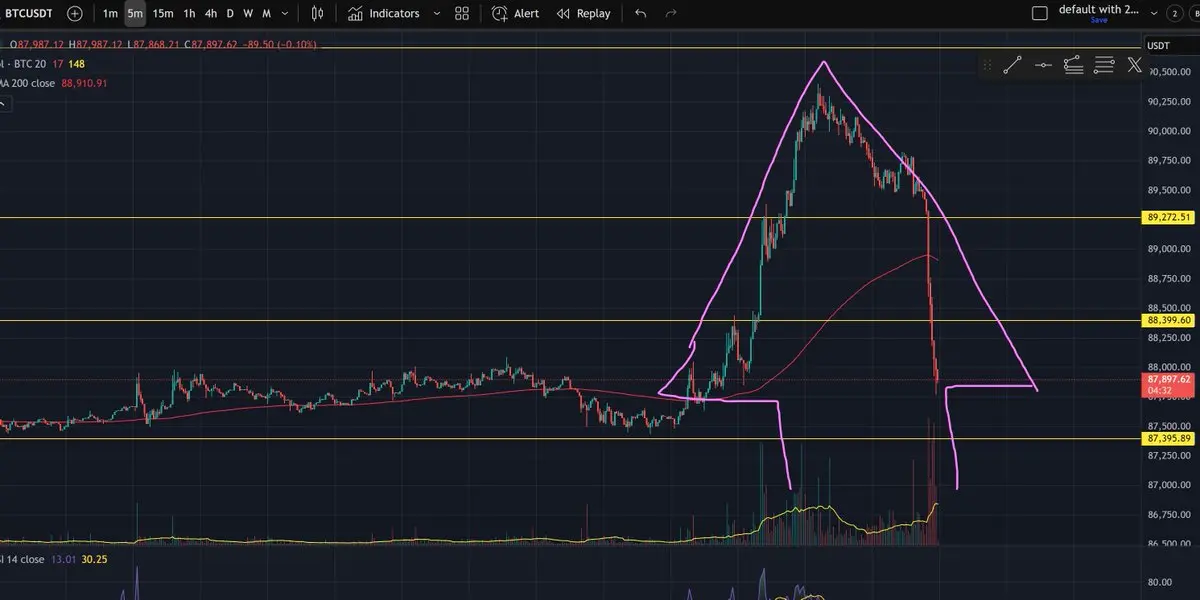This screenshot has width=1200, height=600.
Task: Expand the manage layouts chevron
Action: tap(1155, 13)
